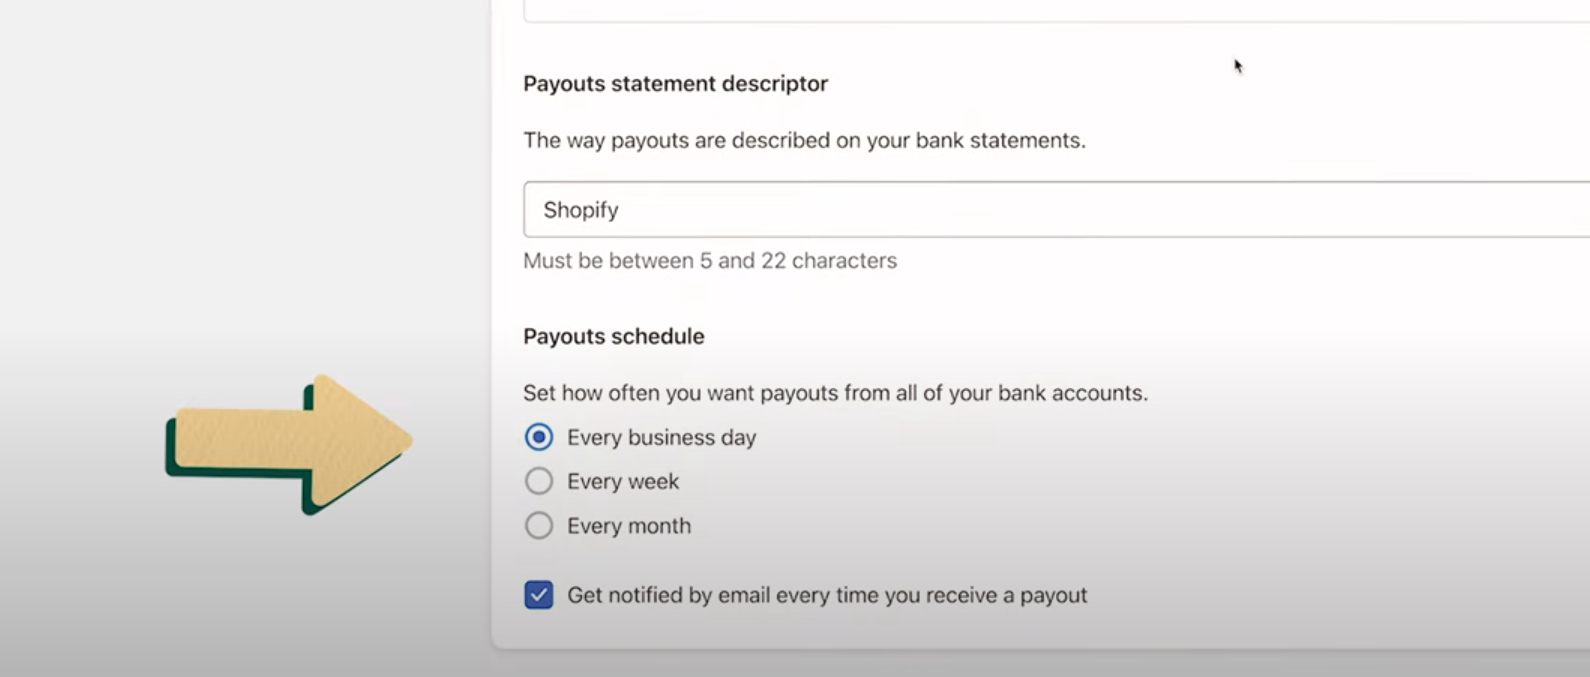
Task: Click the email notification label text
Action: click(826, 594)
